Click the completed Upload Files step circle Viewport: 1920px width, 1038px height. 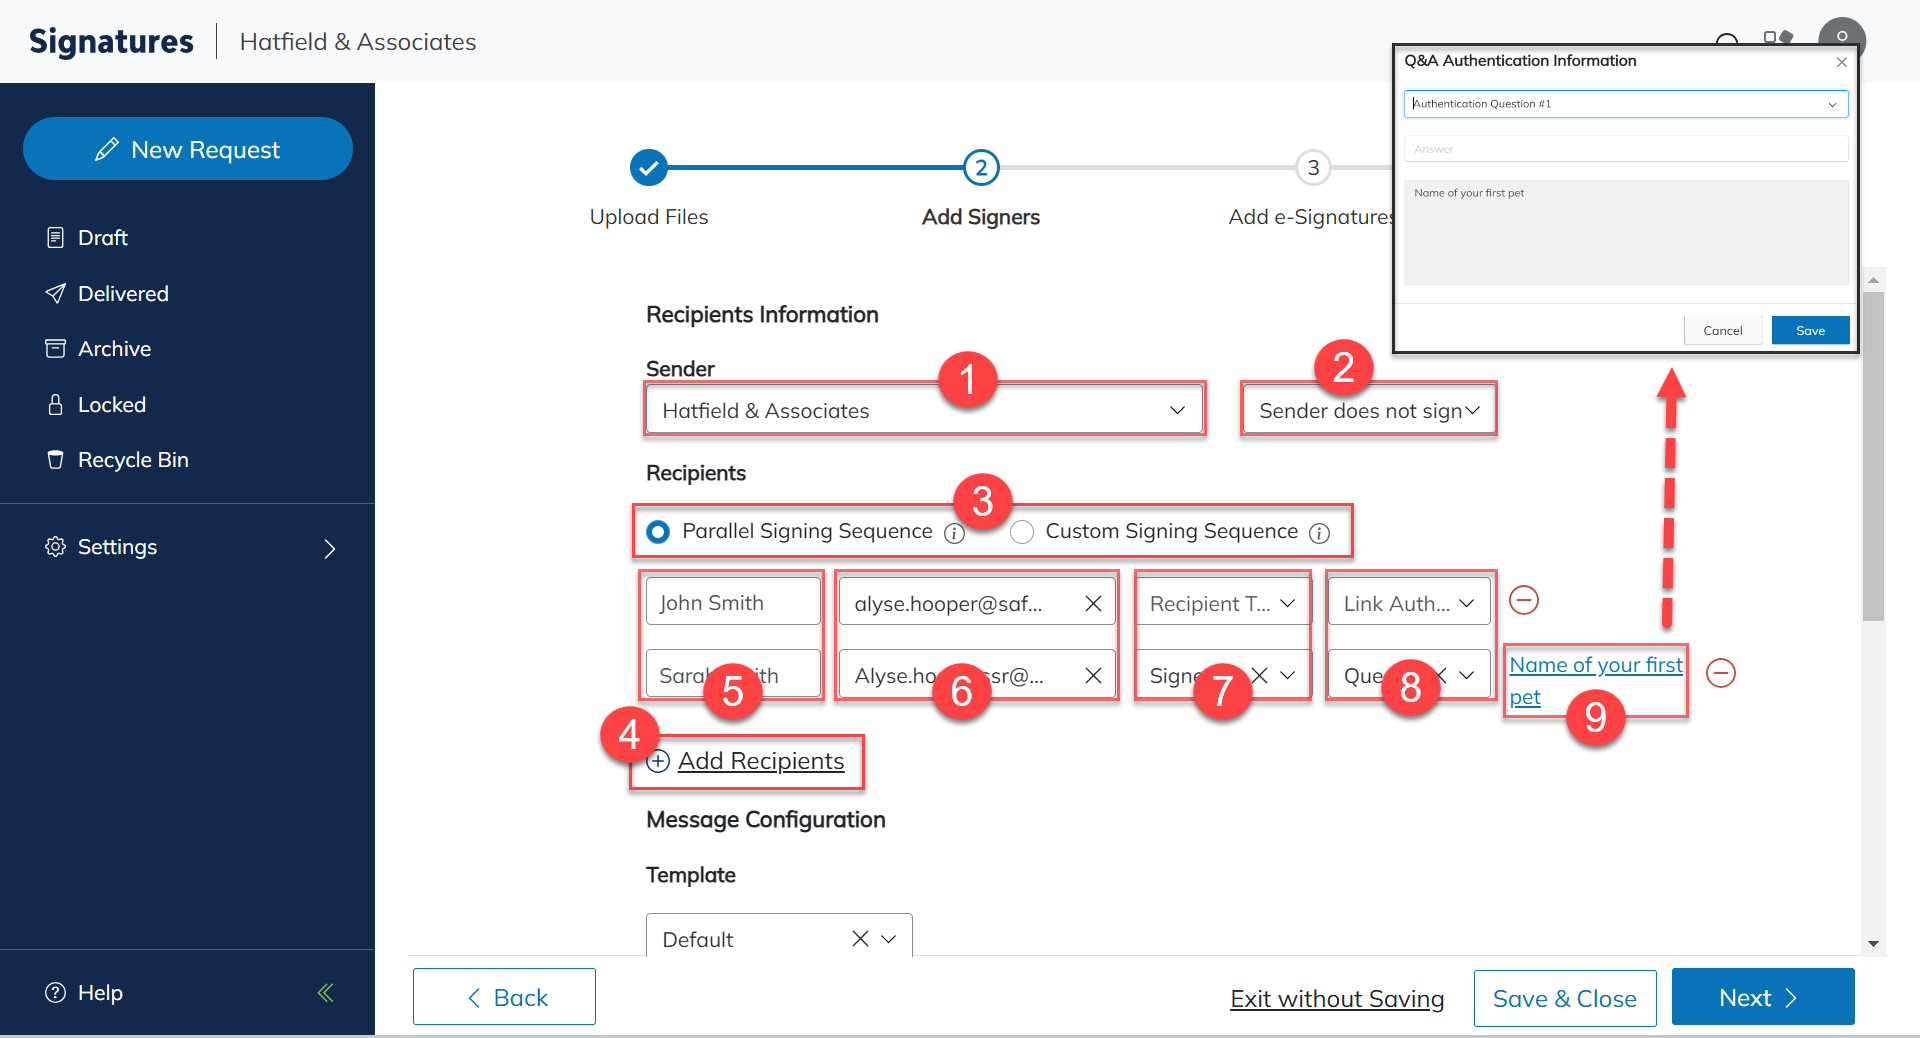(x=649, y=168)
